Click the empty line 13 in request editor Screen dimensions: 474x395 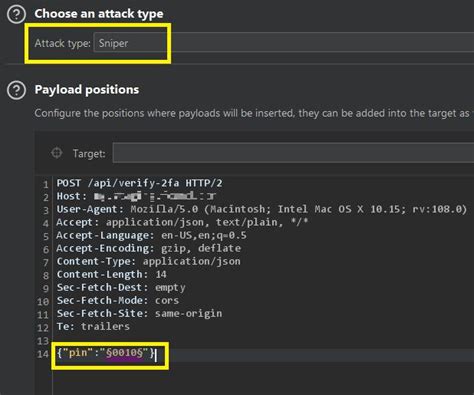point(263,340)
